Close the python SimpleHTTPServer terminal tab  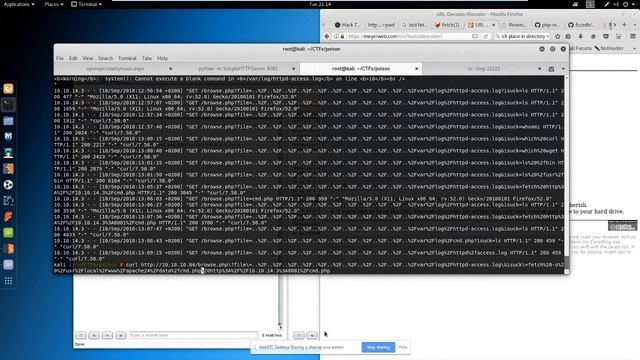pyautogui.click(x=293, y=69)
